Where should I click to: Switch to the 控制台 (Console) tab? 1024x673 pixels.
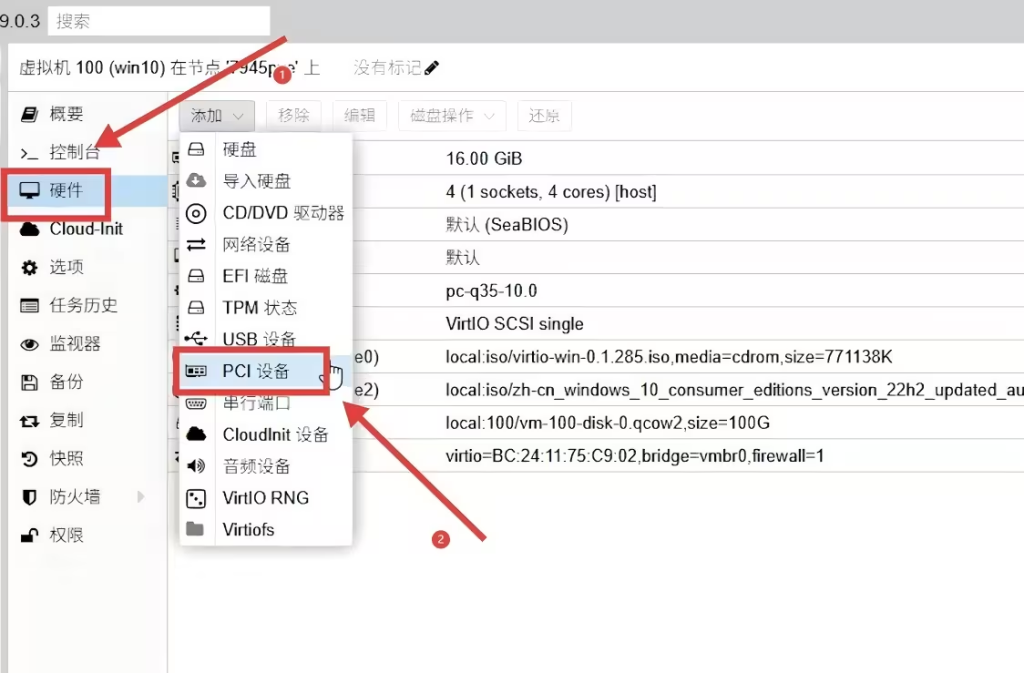click(x=74, y=153)
